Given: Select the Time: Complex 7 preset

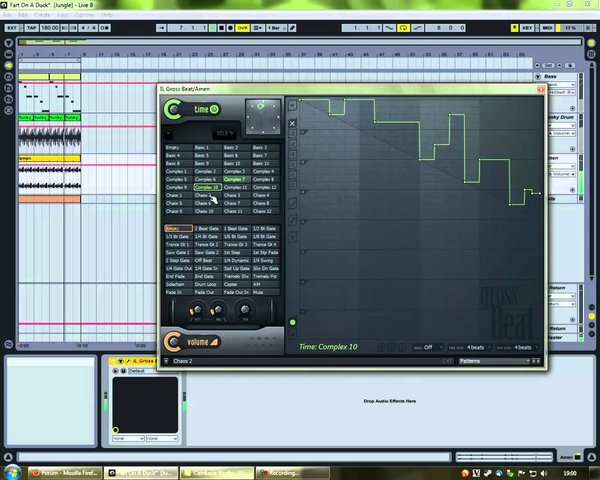Looking at the screenshot, I should [236, 179].
